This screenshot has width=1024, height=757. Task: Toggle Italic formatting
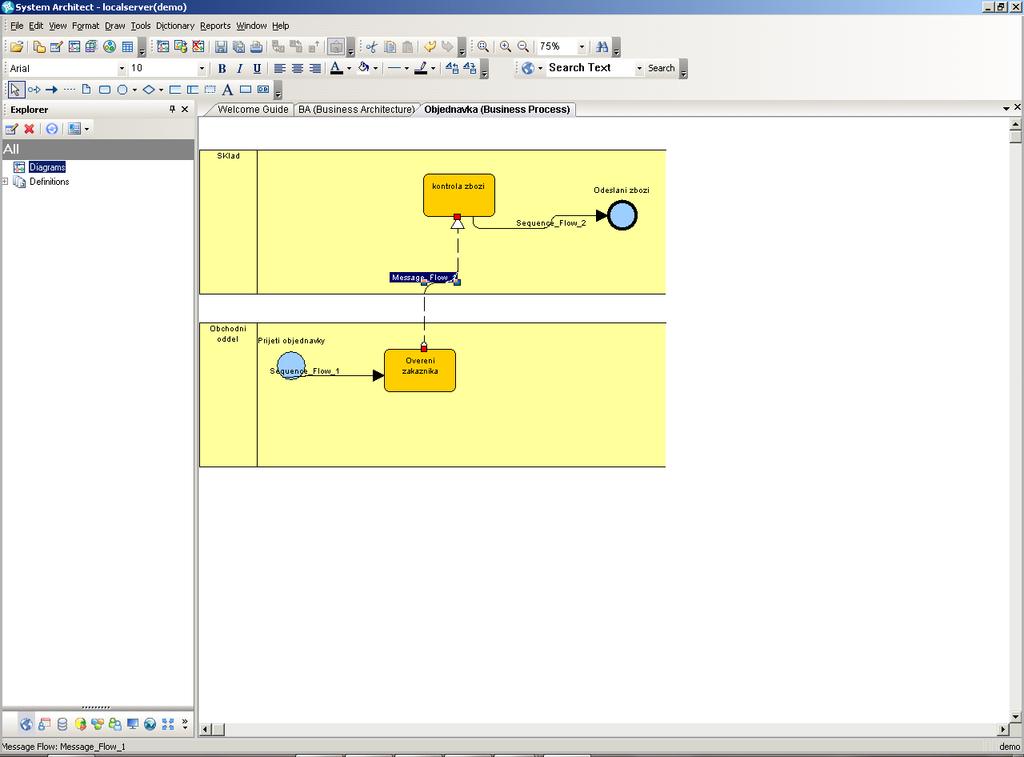click(240, 68)
